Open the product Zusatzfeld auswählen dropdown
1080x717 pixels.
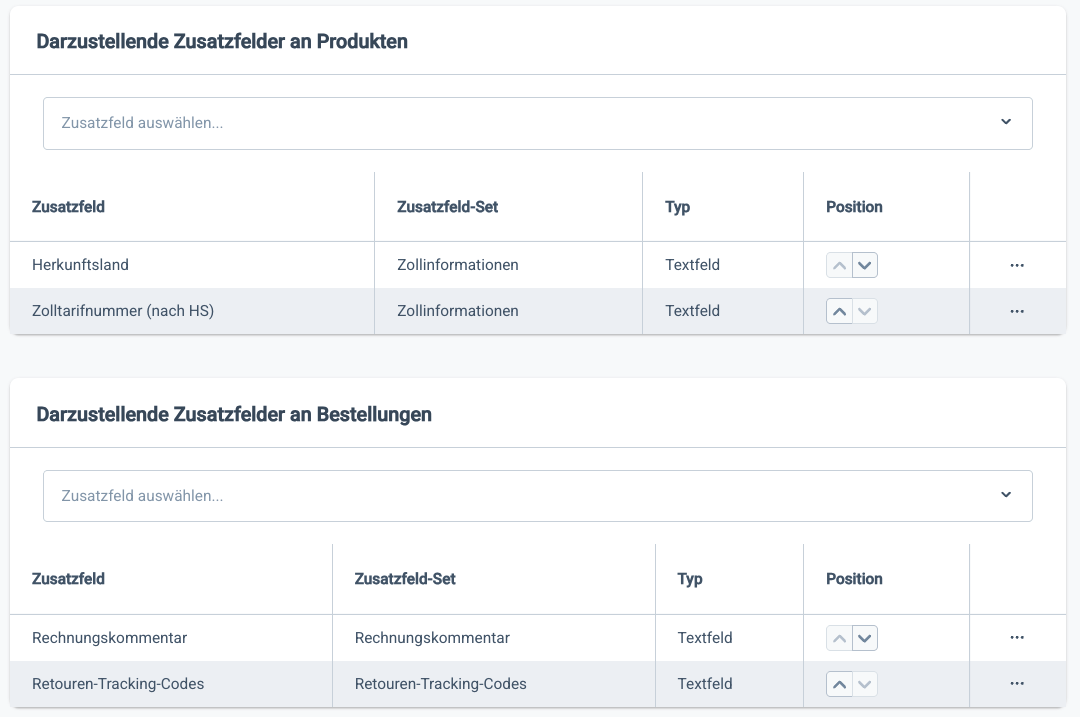click(x=520, y=123)
